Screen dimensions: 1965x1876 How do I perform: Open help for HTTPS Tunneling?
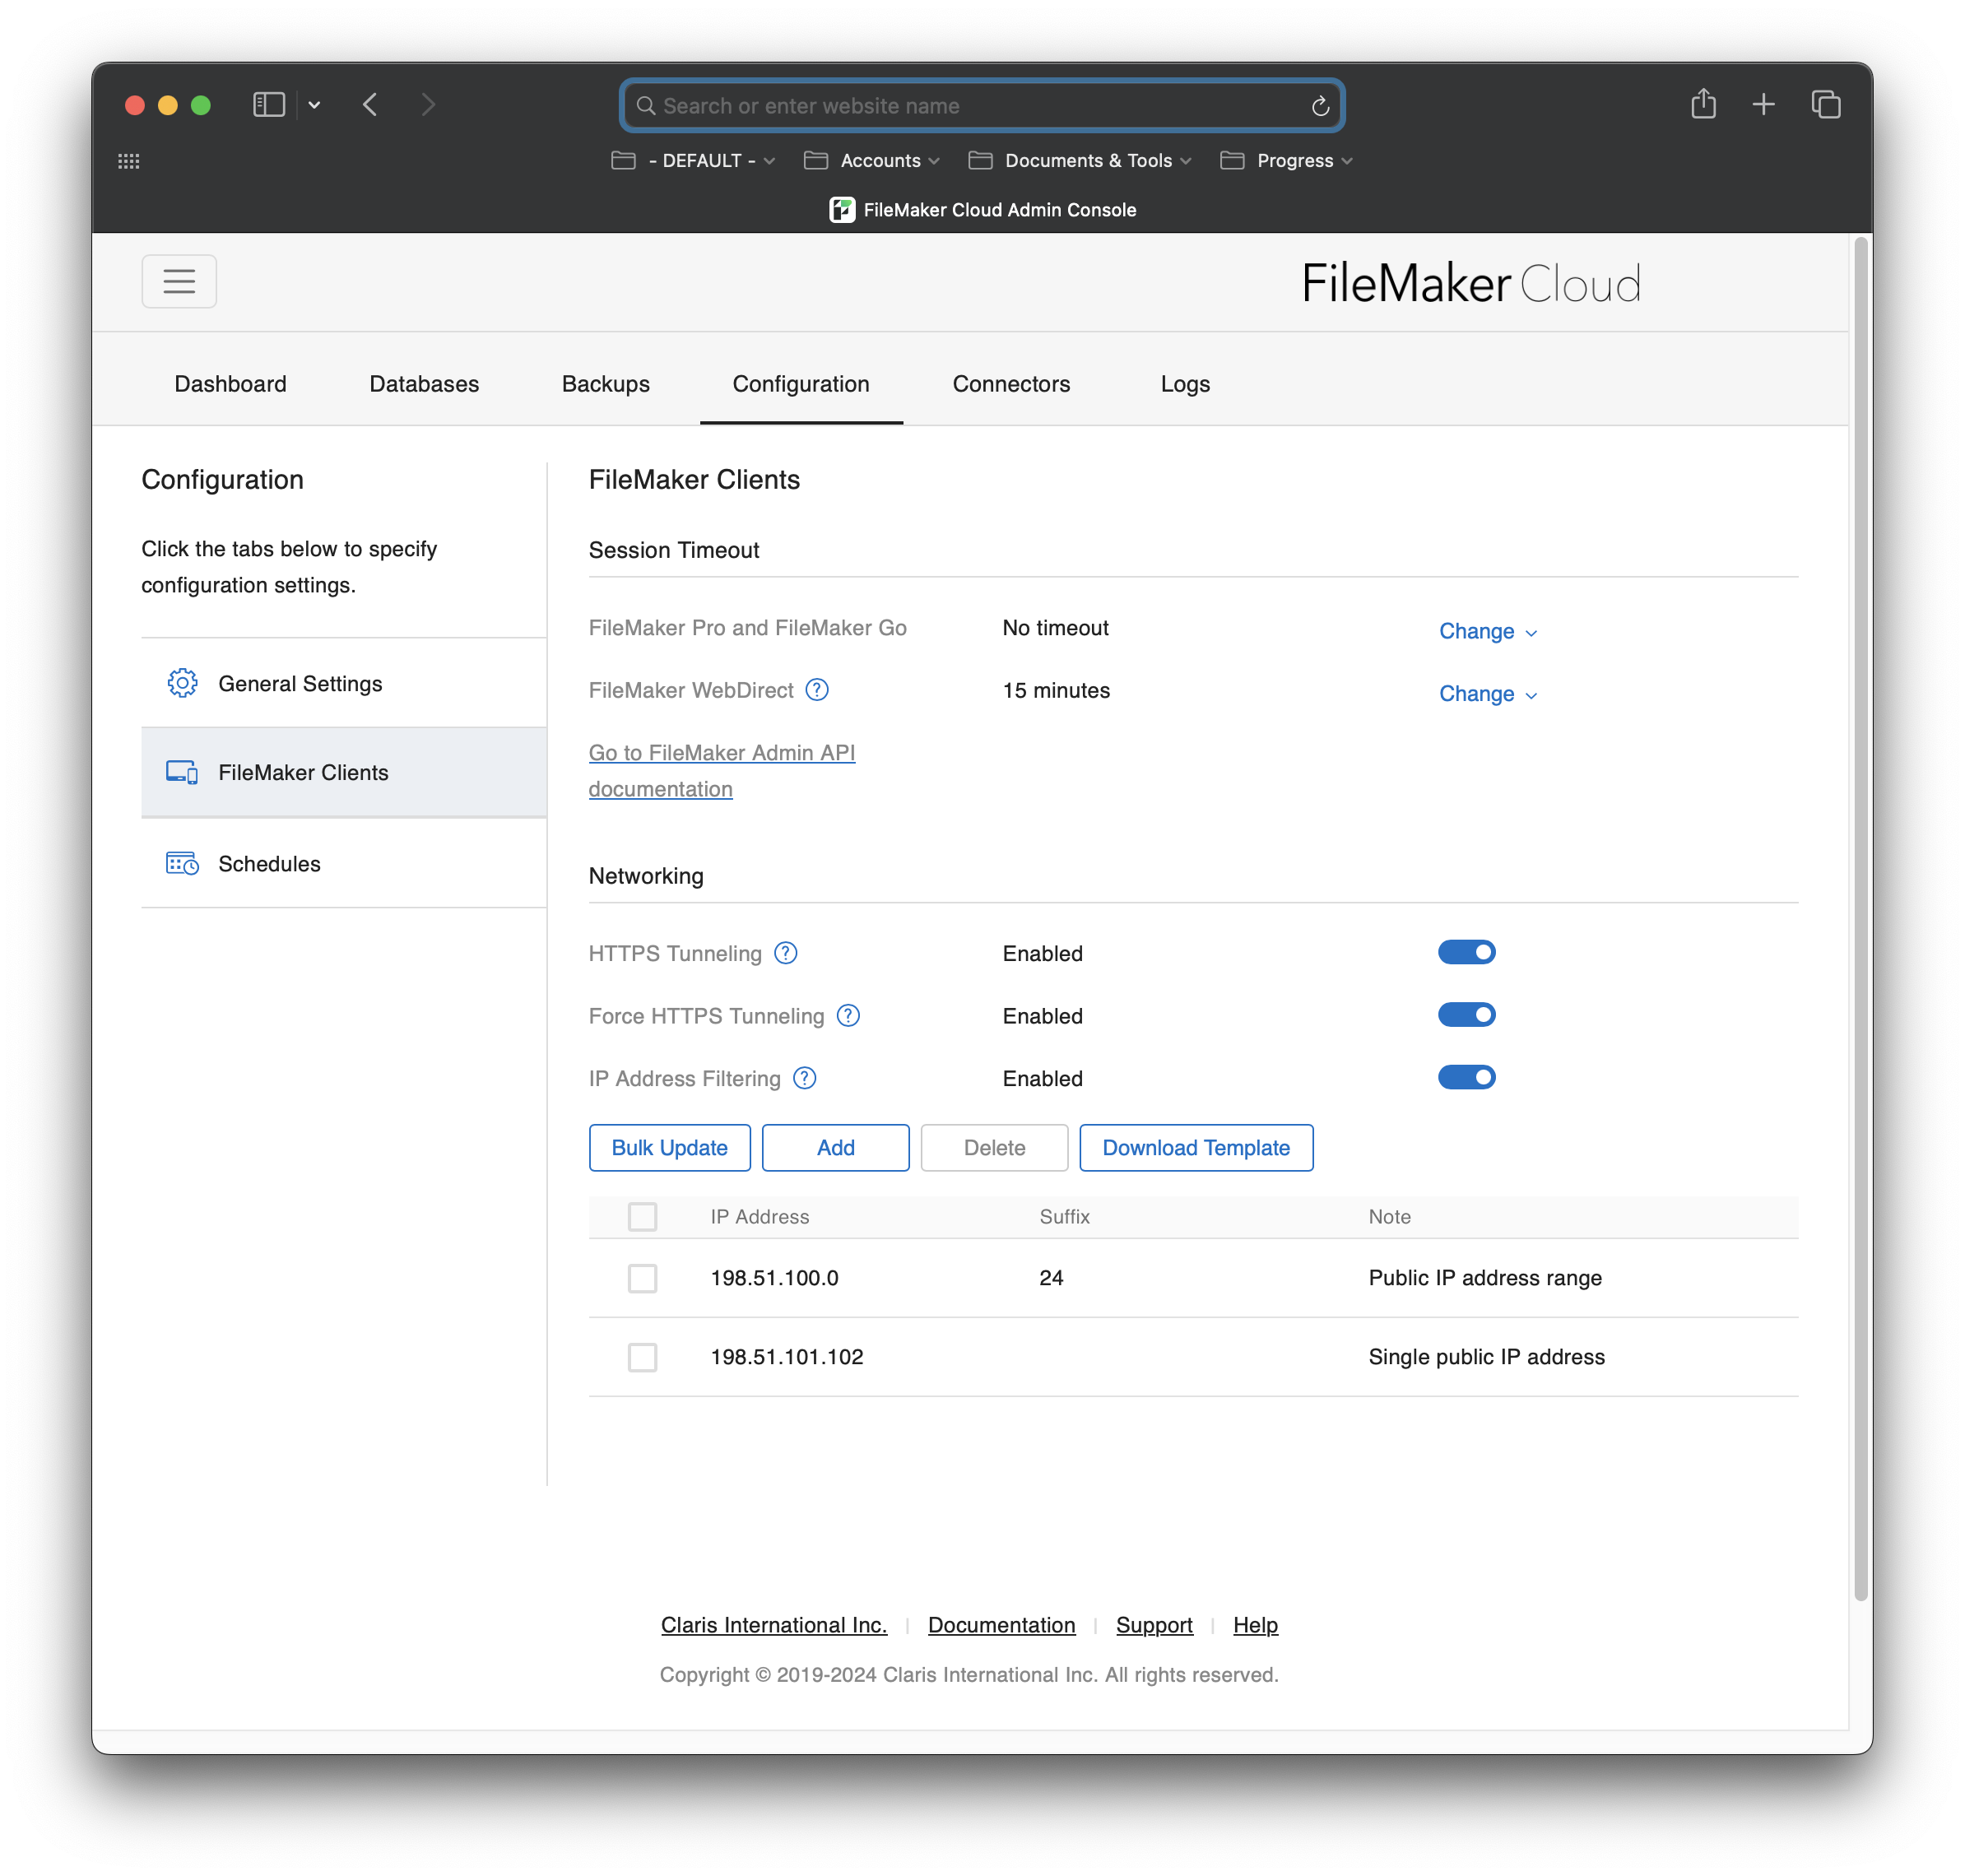[x=786, y=953]
